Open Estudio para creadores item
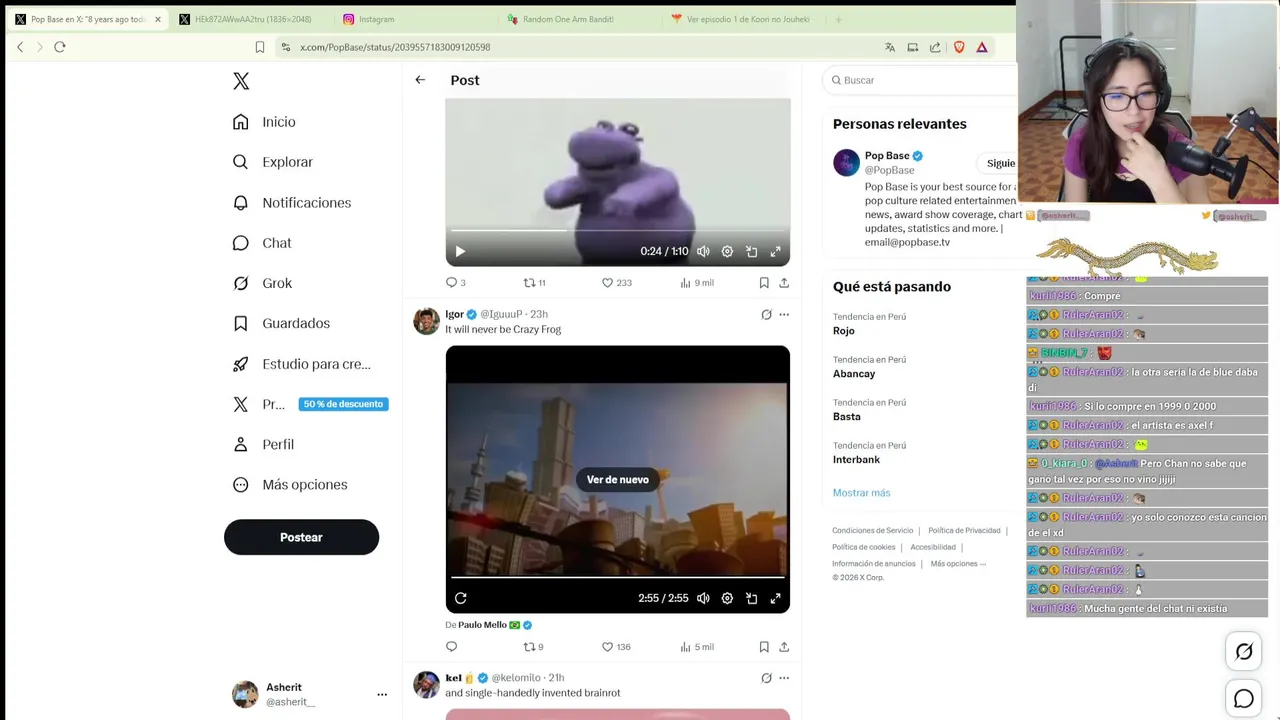Image resolution: width=1280 pixels, height=720 pixels. pos(301,364)
